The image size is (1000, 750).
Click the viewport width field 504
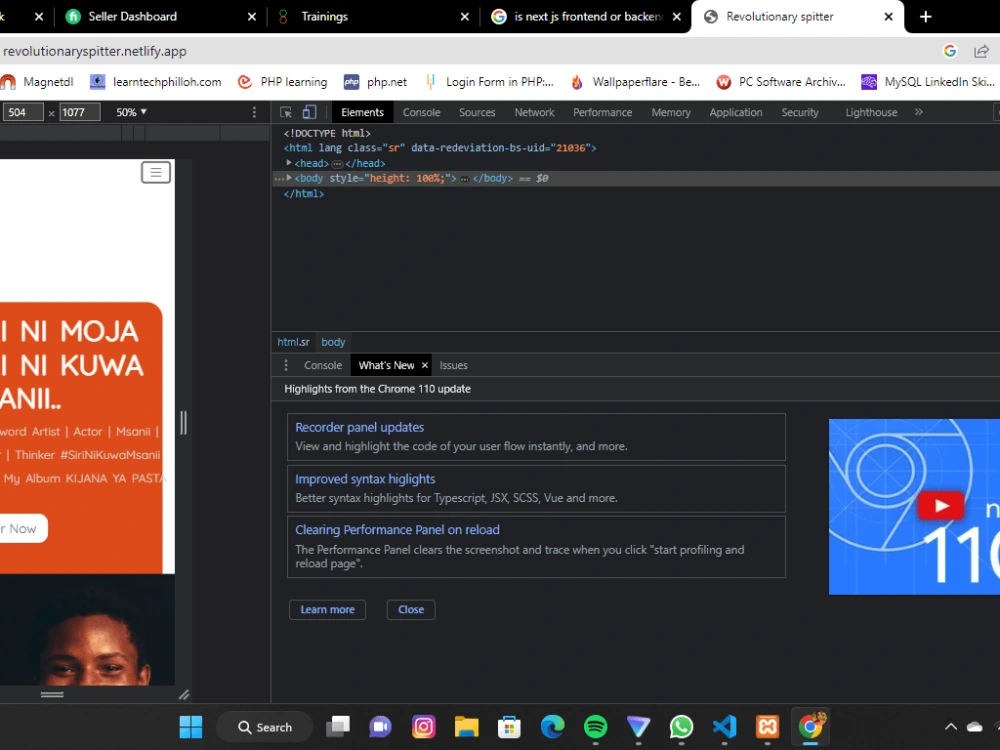coord(22,112)
